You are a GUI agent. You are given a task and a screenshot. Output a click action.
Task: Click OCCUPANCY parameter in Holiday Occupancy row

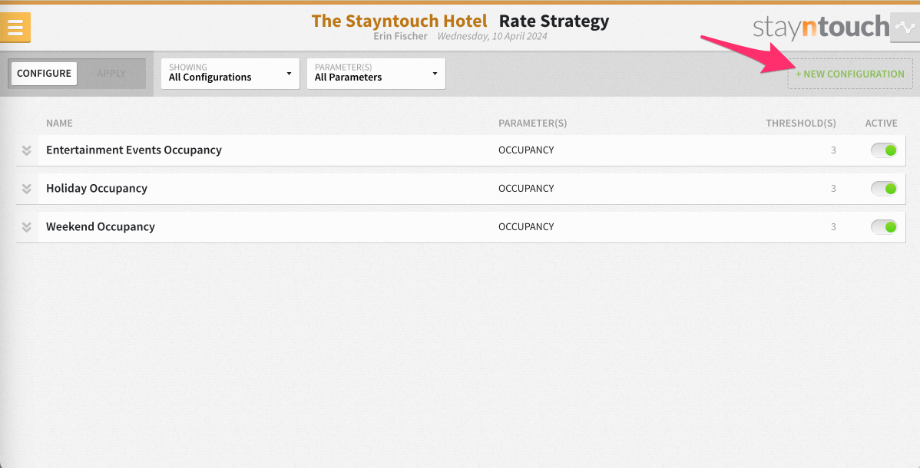[x=526, y=188]
